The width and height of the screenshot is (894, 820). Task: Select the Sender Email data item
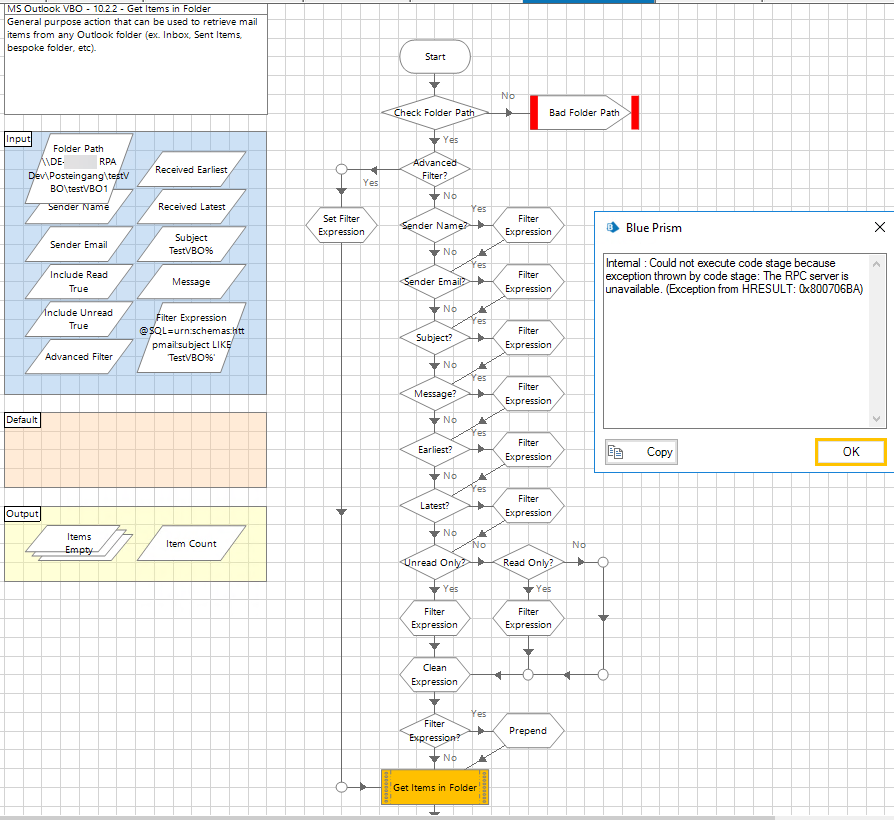coord(79,244)
